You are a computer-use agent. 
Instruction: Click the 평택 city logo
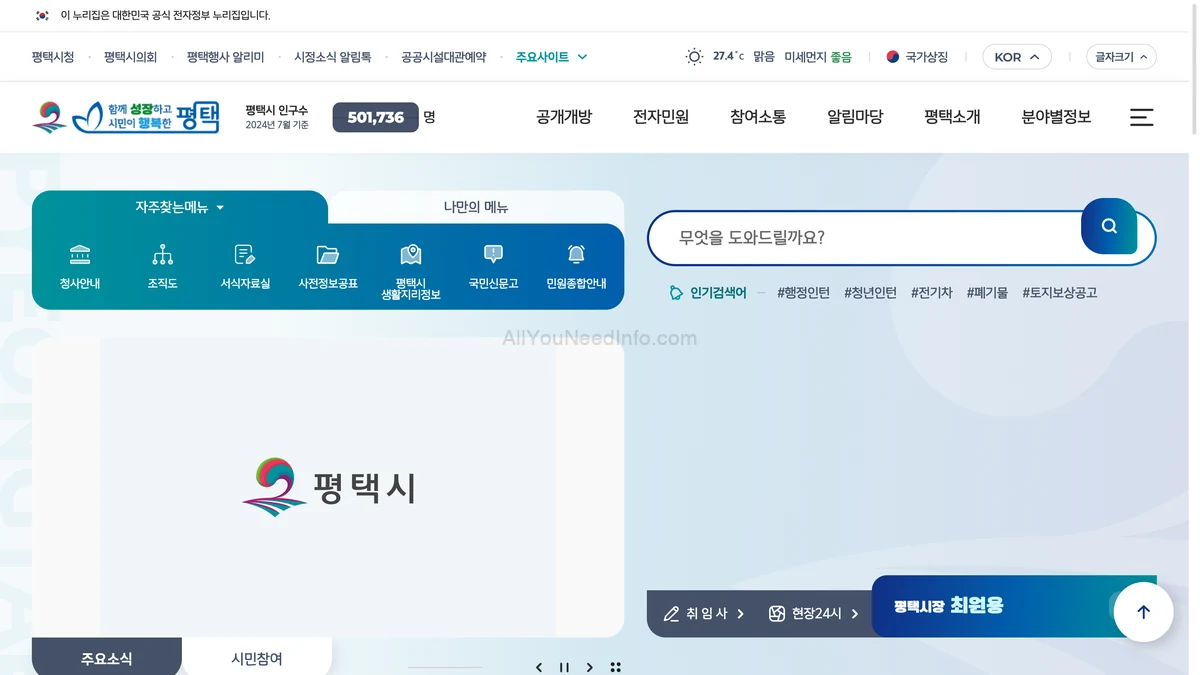coord(126,117)
